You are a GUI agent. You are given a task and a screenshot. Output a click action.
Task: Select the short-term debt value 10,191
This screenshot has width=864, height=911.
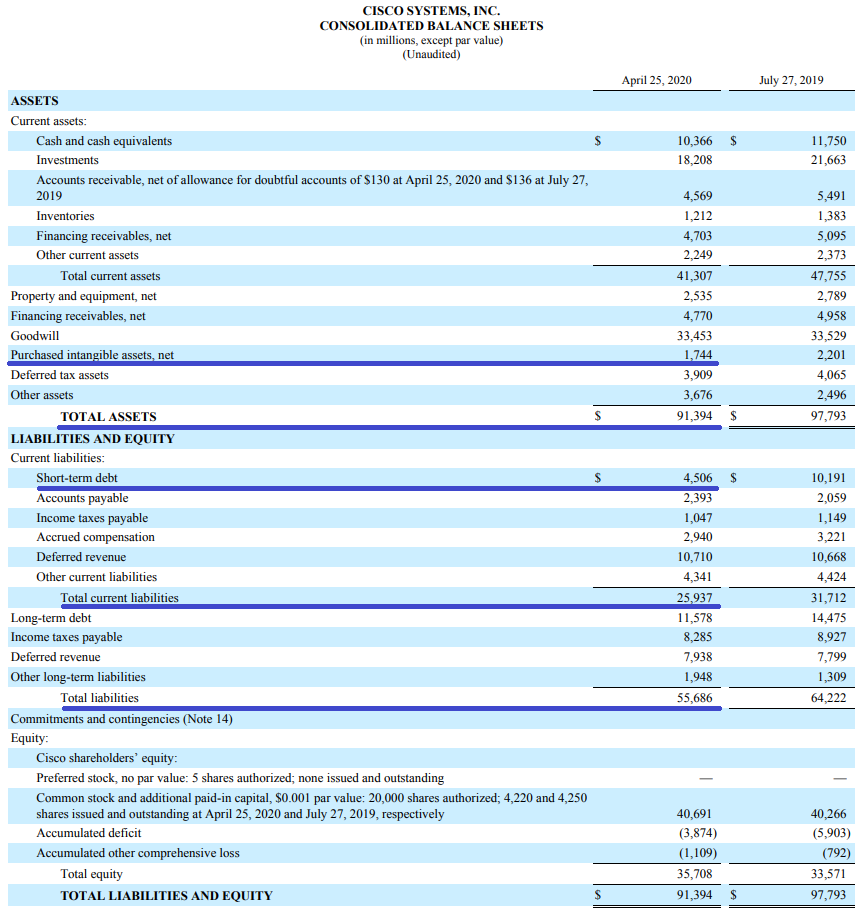tap(829, 478)
